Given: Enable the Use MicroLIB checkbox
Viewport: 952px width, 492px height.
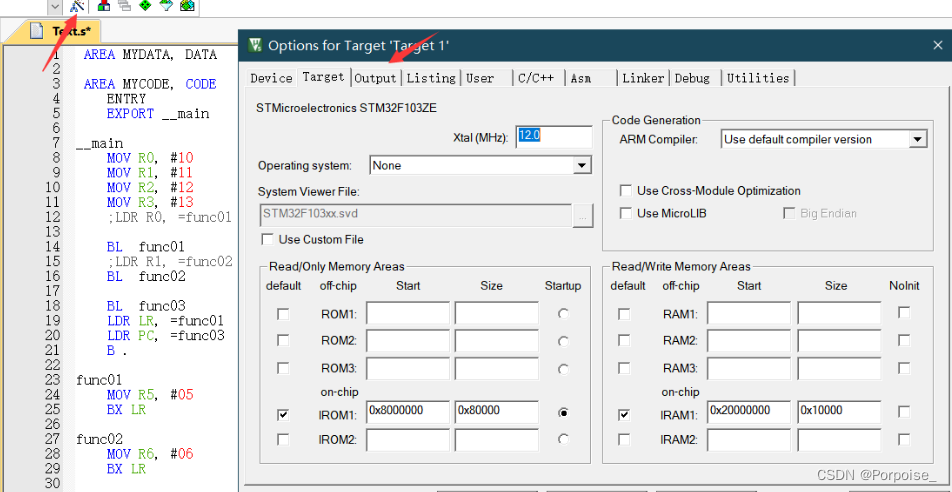Looking at the screenshot, I should click(x=625, y=213).
